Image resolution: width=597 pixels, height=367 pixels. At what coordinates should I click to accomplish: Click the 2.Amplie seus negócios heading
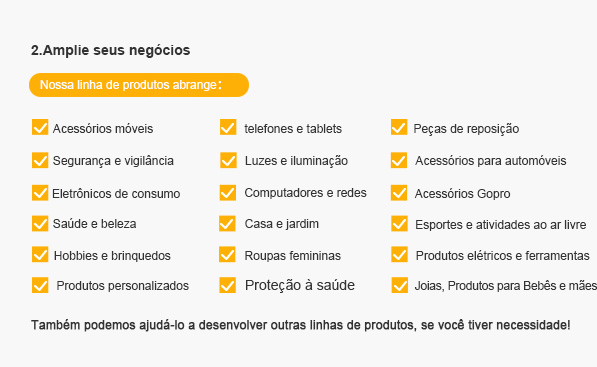[110, 50]
